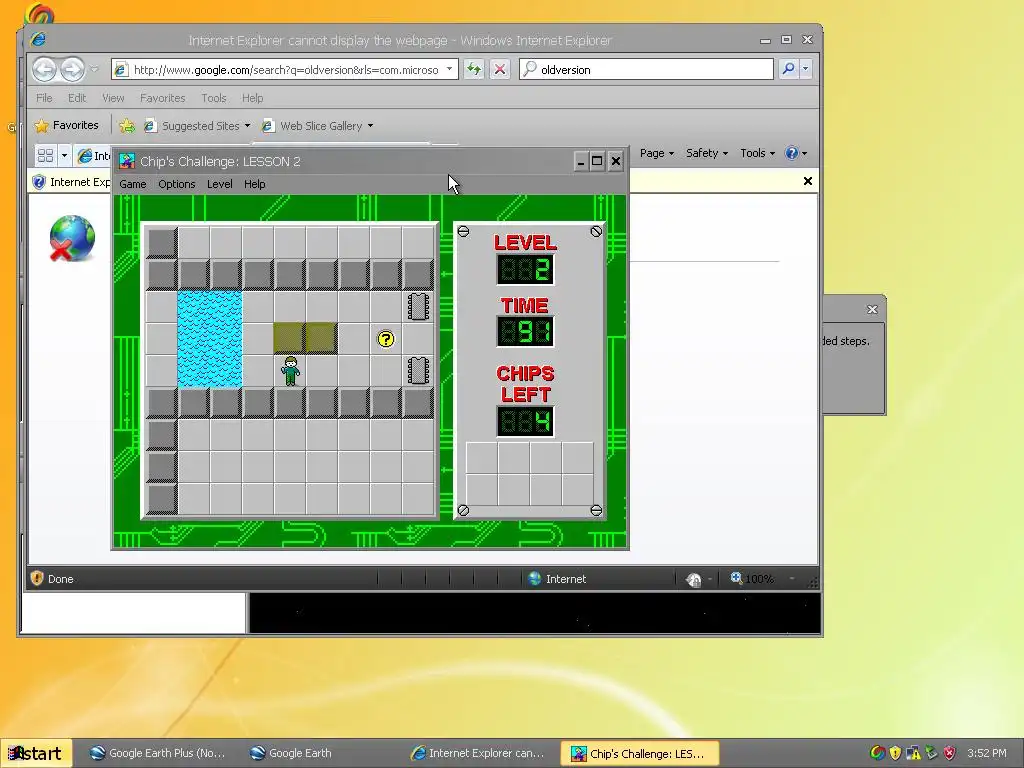1024x768 pixels.
Task: Click the left brown dirt block tile
Action: coord(290,339)
